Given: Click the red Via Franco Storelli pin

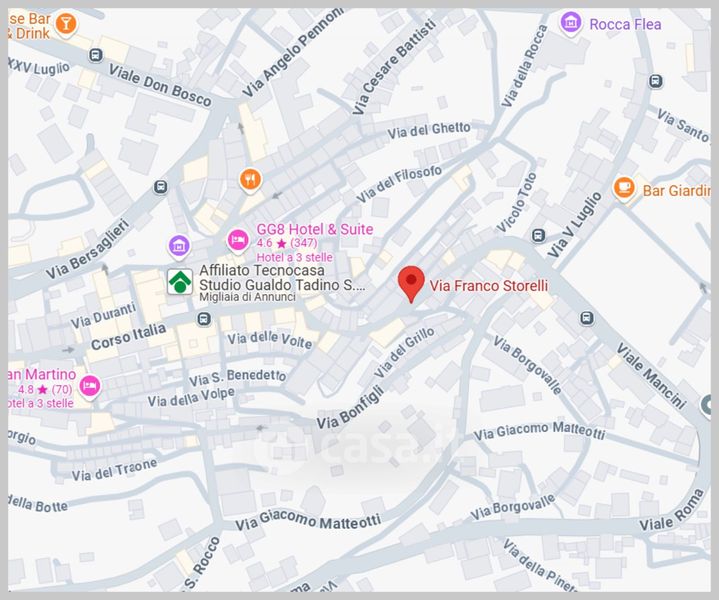Looking at the screenshot, I should pyautogui.click(x=411, y=283).
